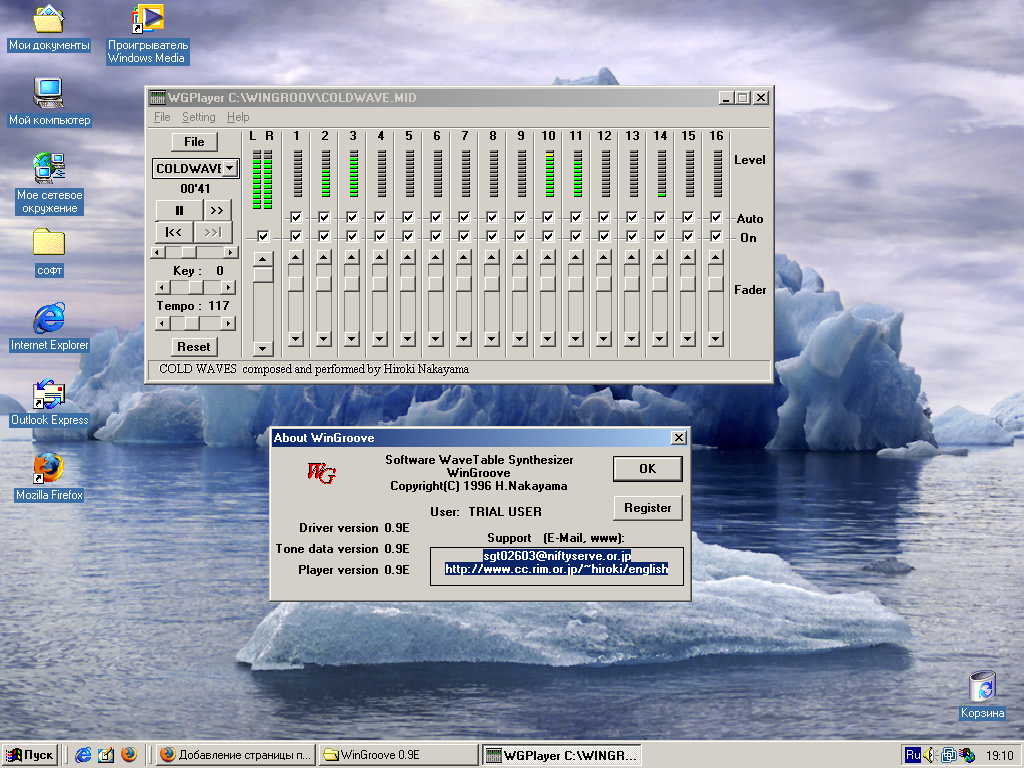Viewport: 1024px width, 768px height.
Task: Pause playback in WGPlayer
Action: 179,210
